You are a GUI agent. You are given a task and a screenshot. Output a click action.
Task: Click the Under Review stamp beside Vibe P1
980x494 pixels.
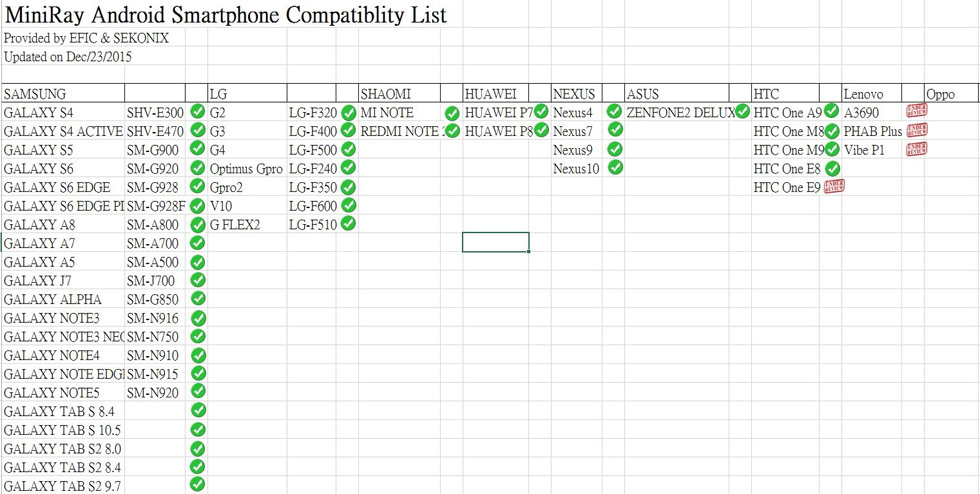click(917, 149)
